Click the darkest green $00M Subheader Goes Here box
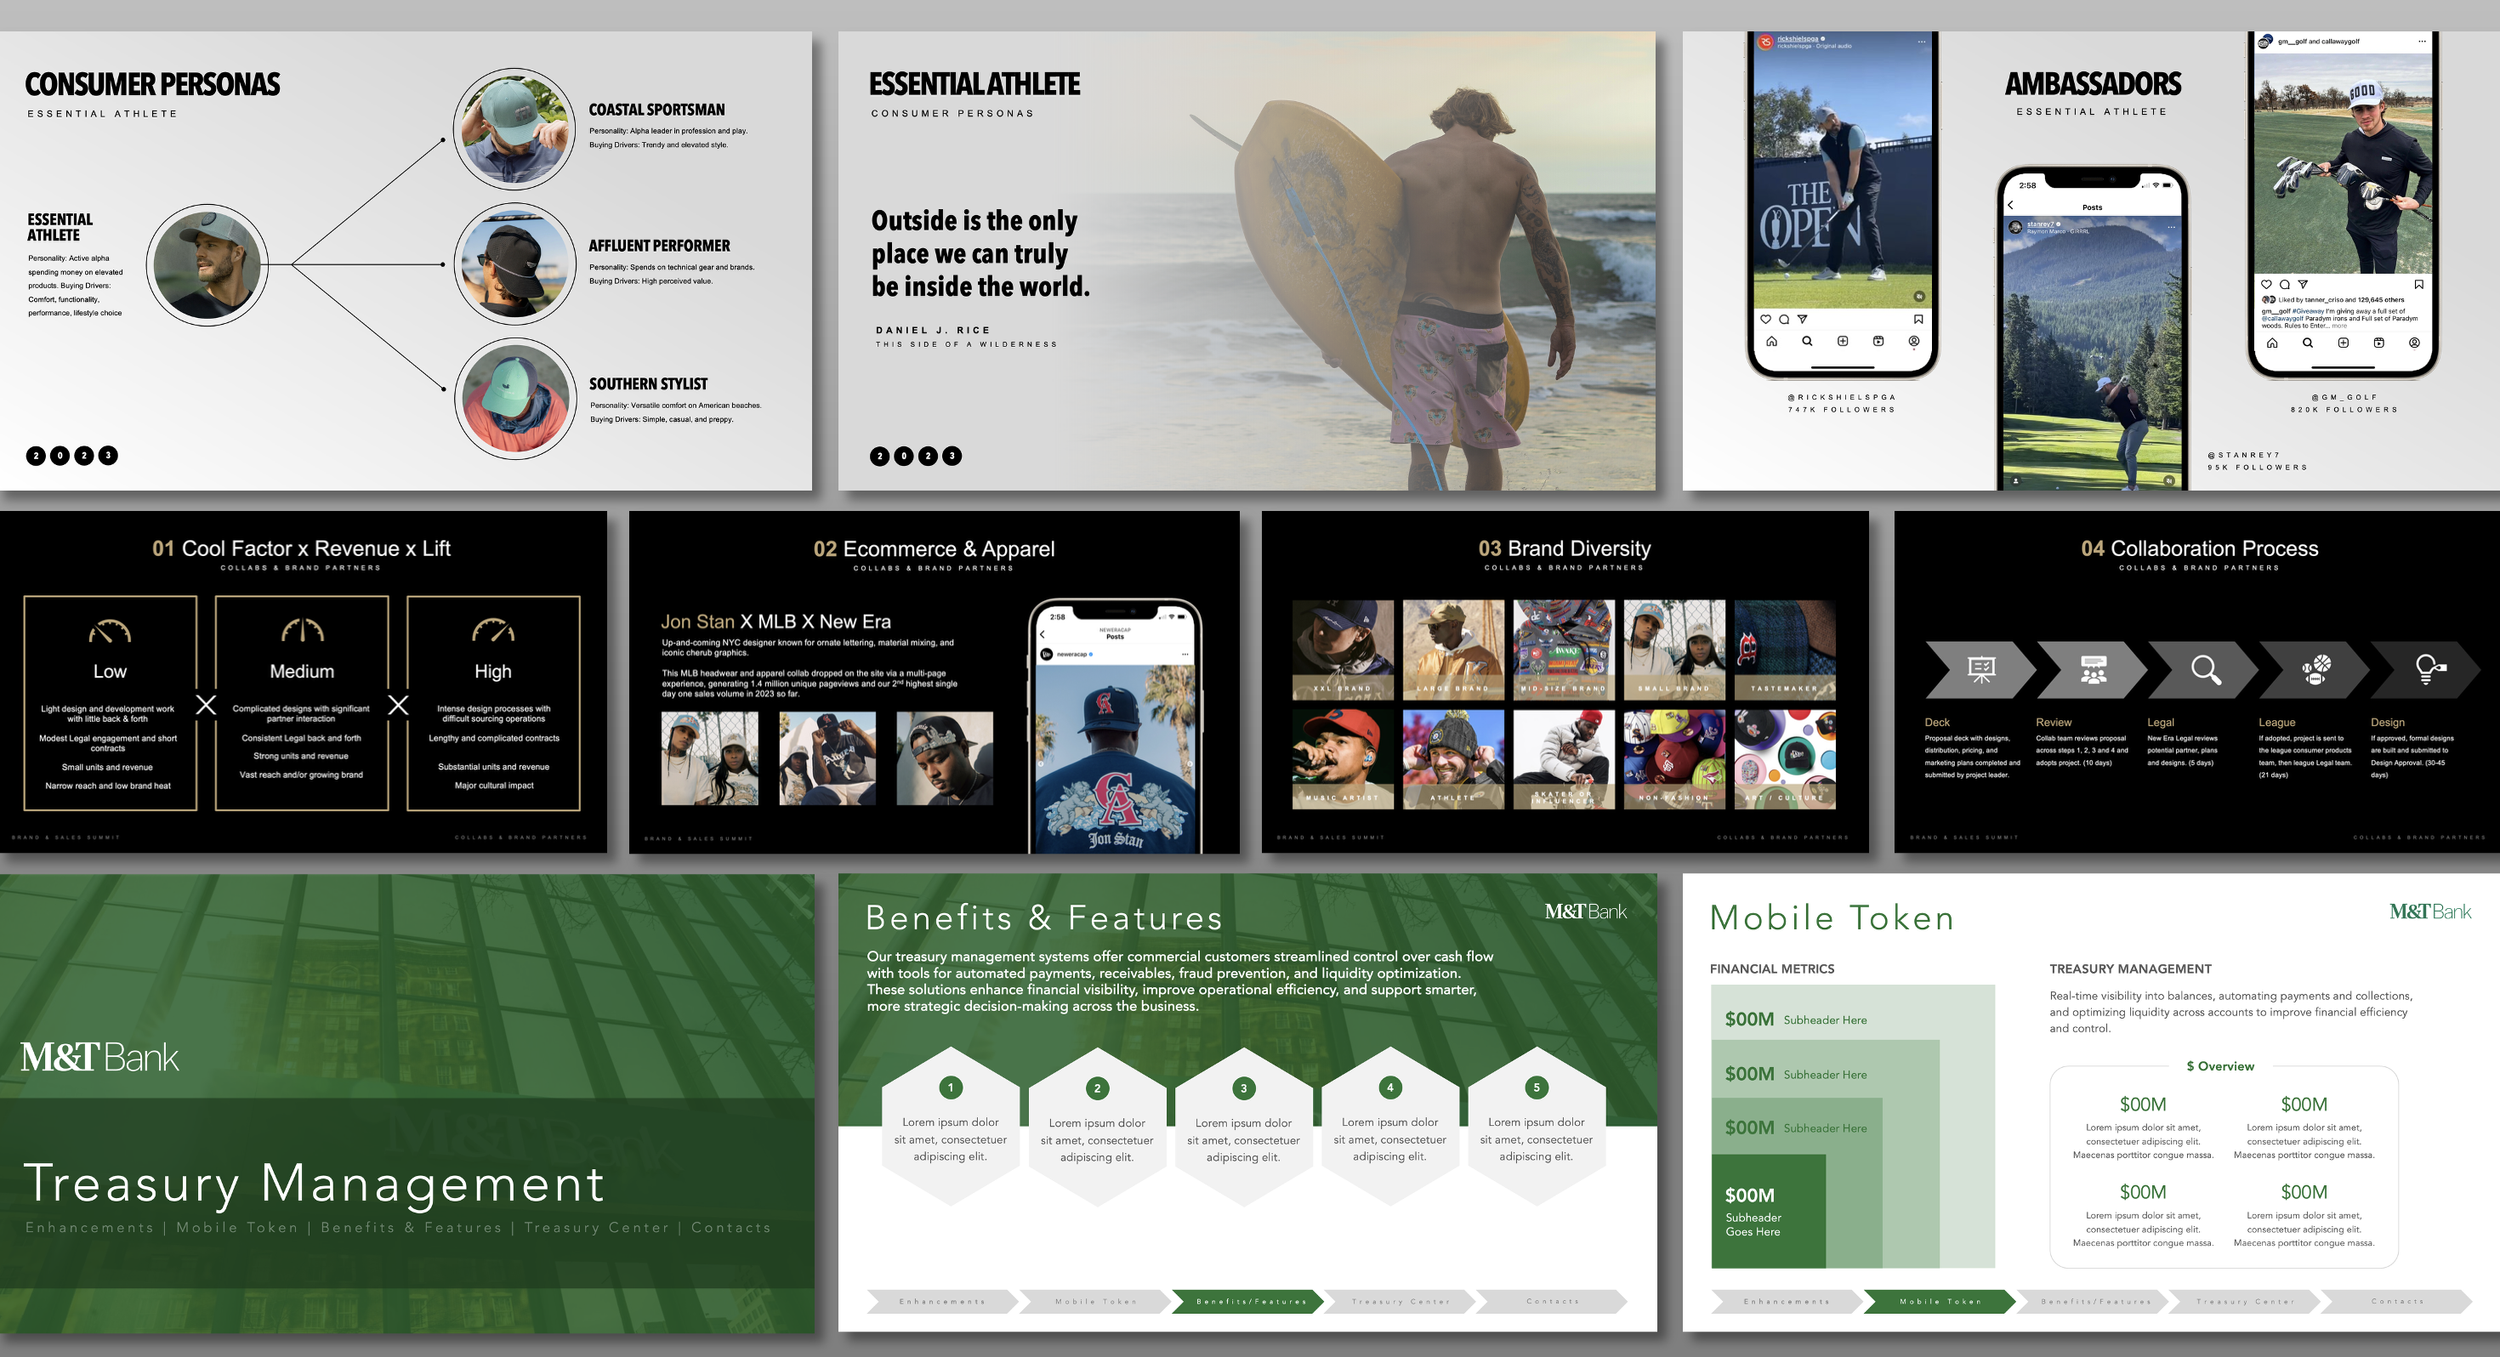 (1768, 1211)
